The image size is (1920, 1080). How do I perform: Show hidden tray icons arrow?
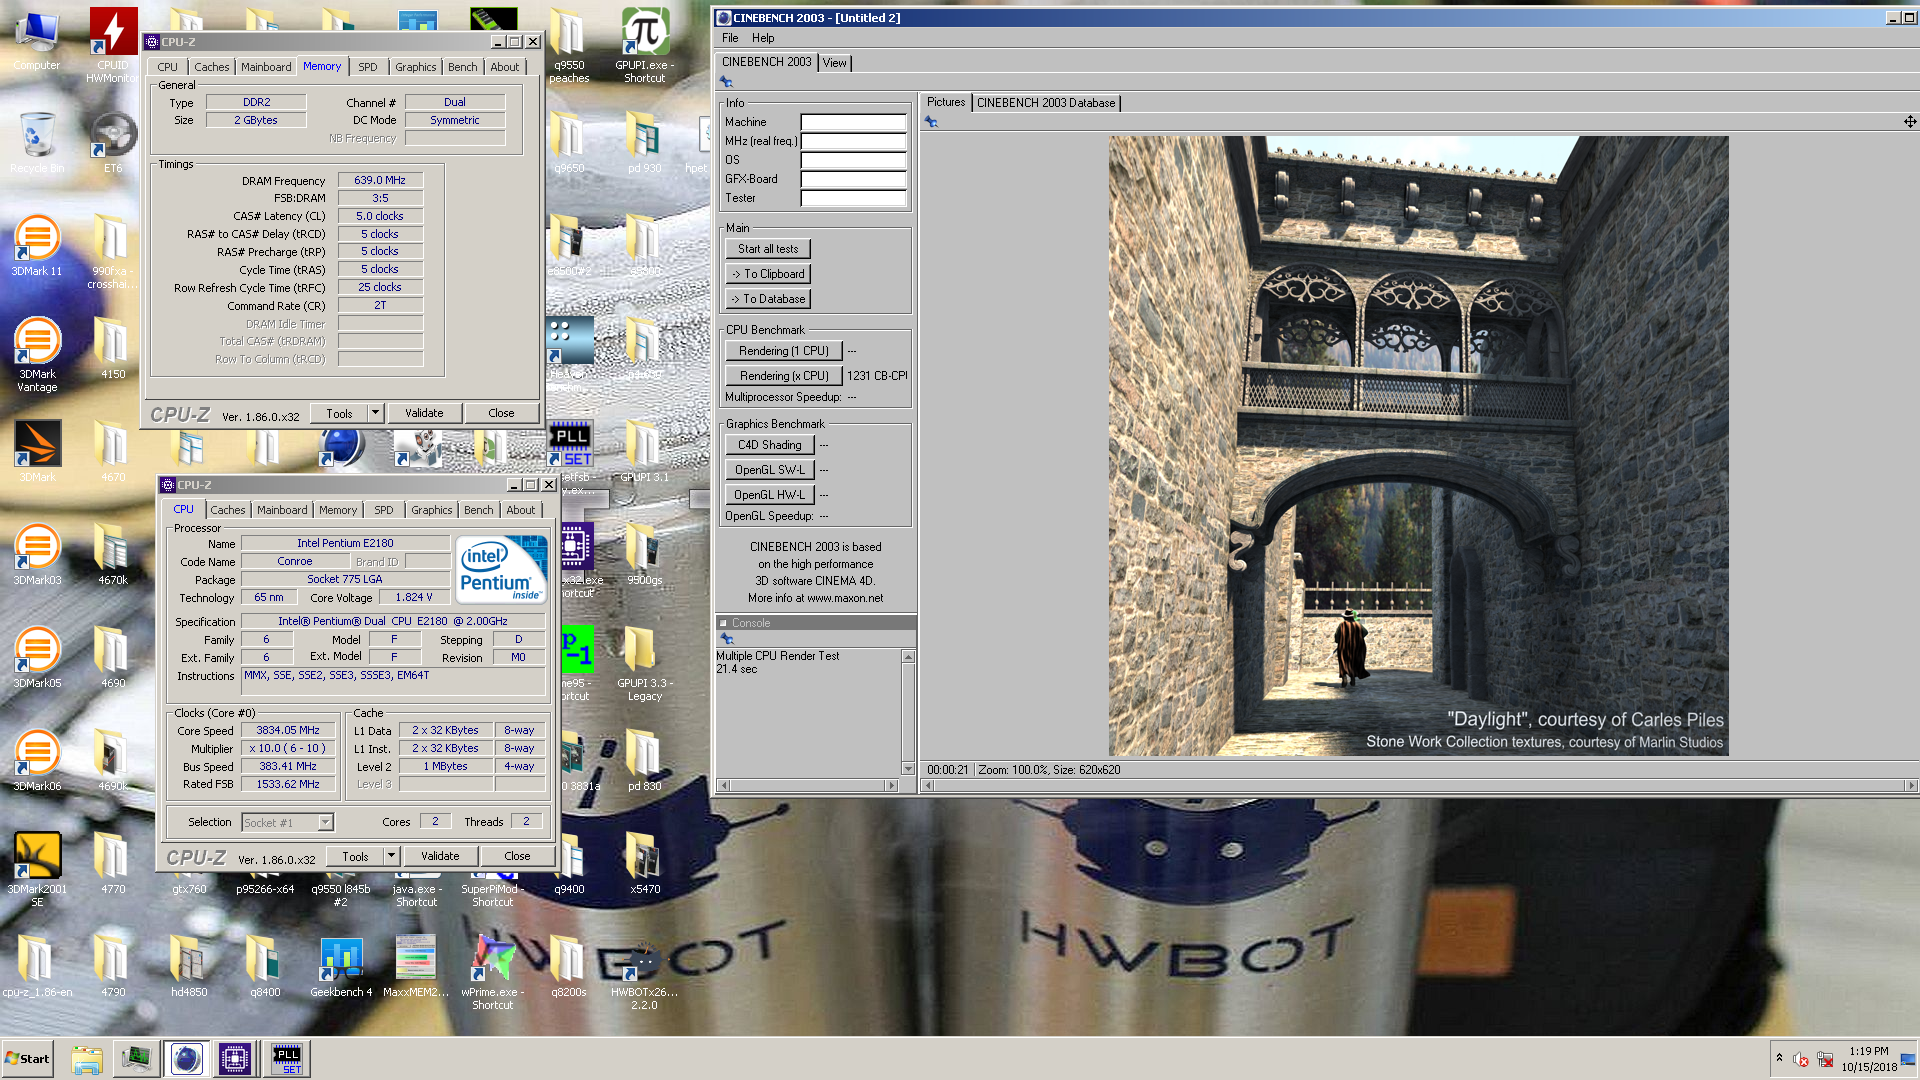point(1779,1058)
